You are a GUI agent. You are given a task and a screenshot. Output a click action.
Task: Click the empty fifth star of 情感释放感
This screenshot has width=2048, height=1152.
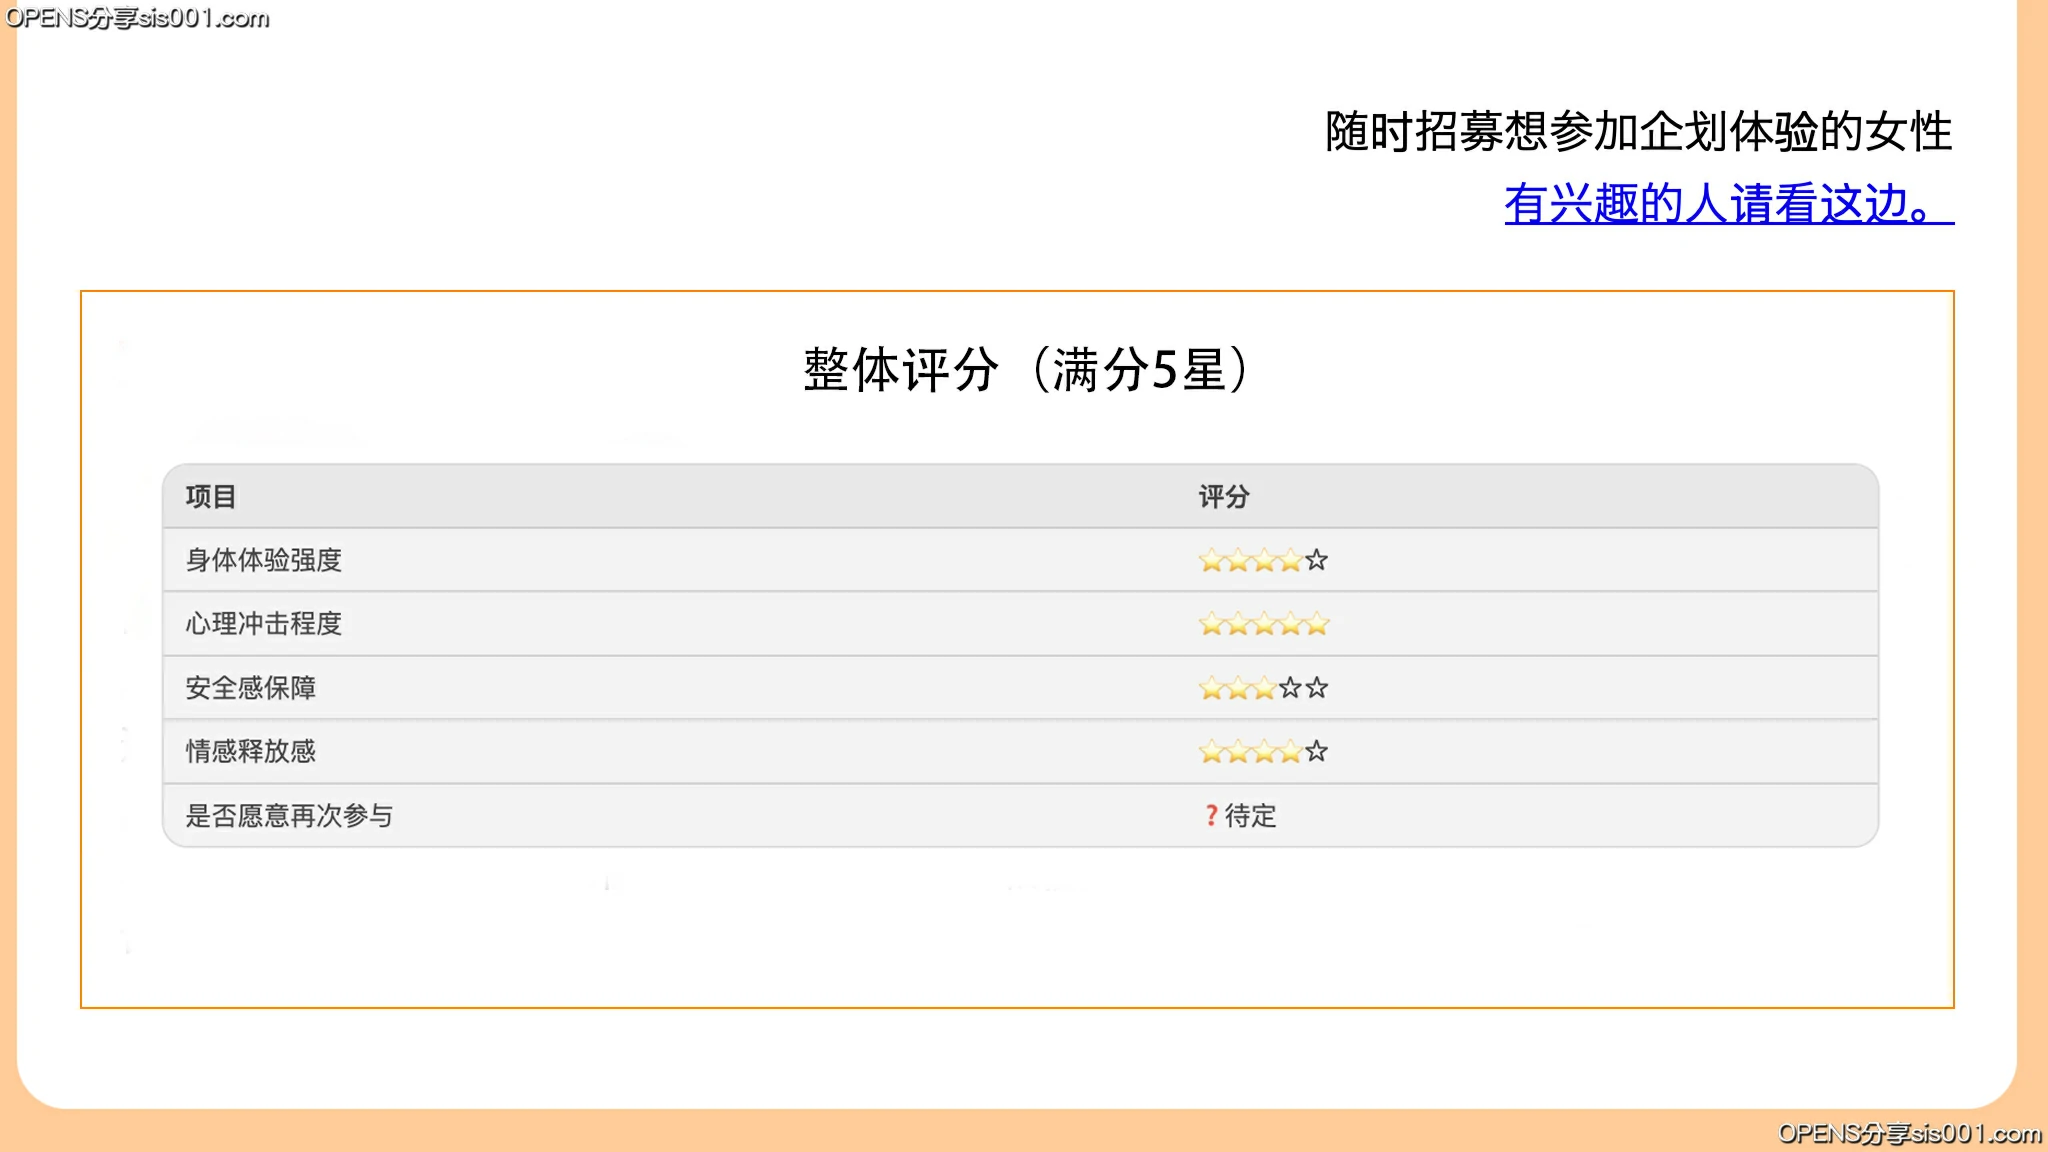[x=1317, y=751]
